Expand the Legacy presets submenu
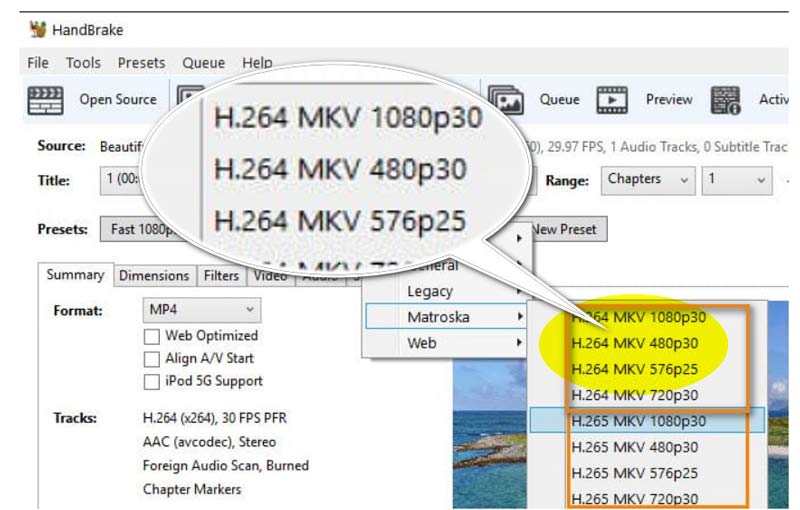Image resolution: width=800 pixels, height=510 pixels. (x=445, y=291)
